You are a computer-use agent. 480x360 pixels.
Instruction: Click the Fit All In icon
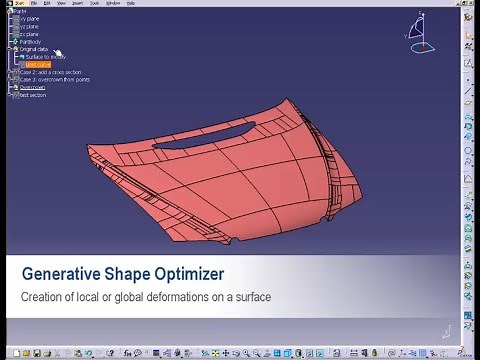215,353
